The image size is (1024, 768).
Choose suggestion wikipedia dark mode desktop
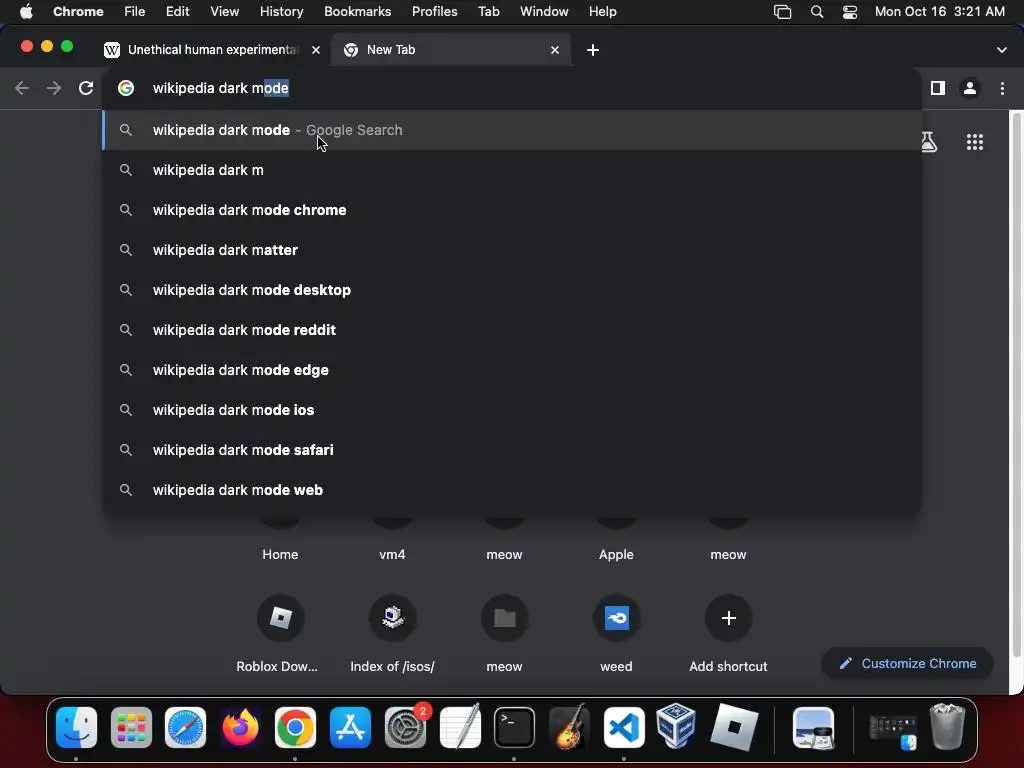pyautogui.click(x=512, y=290)
